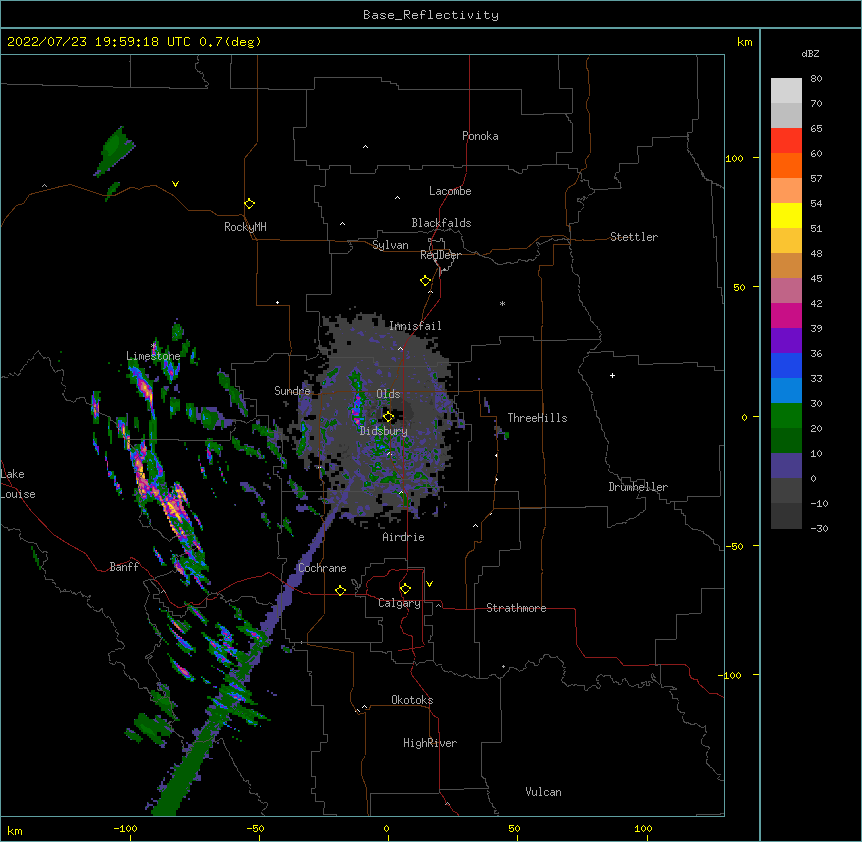Select the bright yellow 51–54 dBZ legend swatch

click(786, 215)
